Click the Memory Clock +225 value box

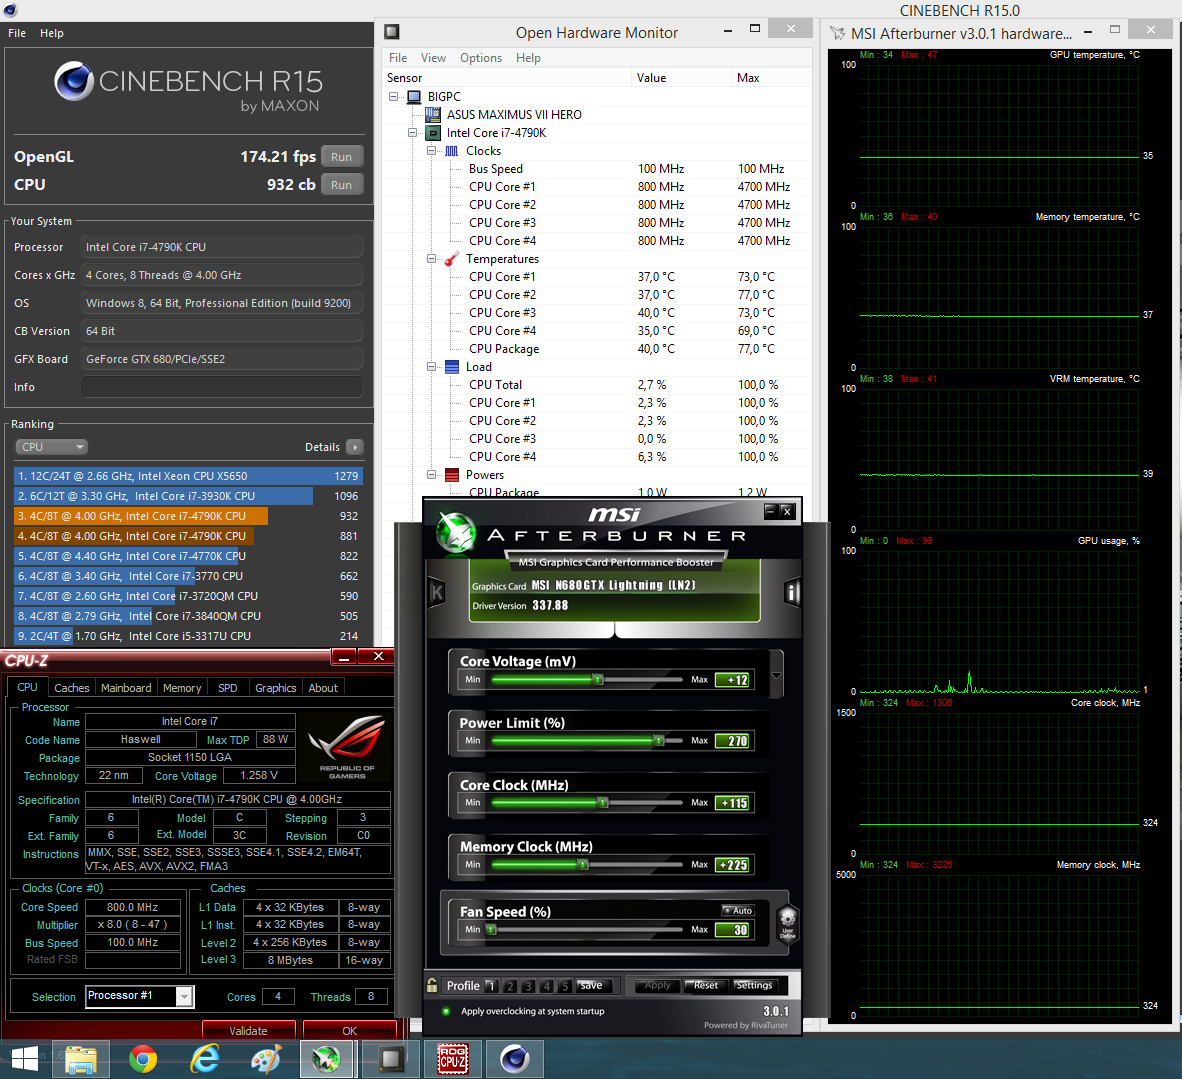(x=733, y=865)
